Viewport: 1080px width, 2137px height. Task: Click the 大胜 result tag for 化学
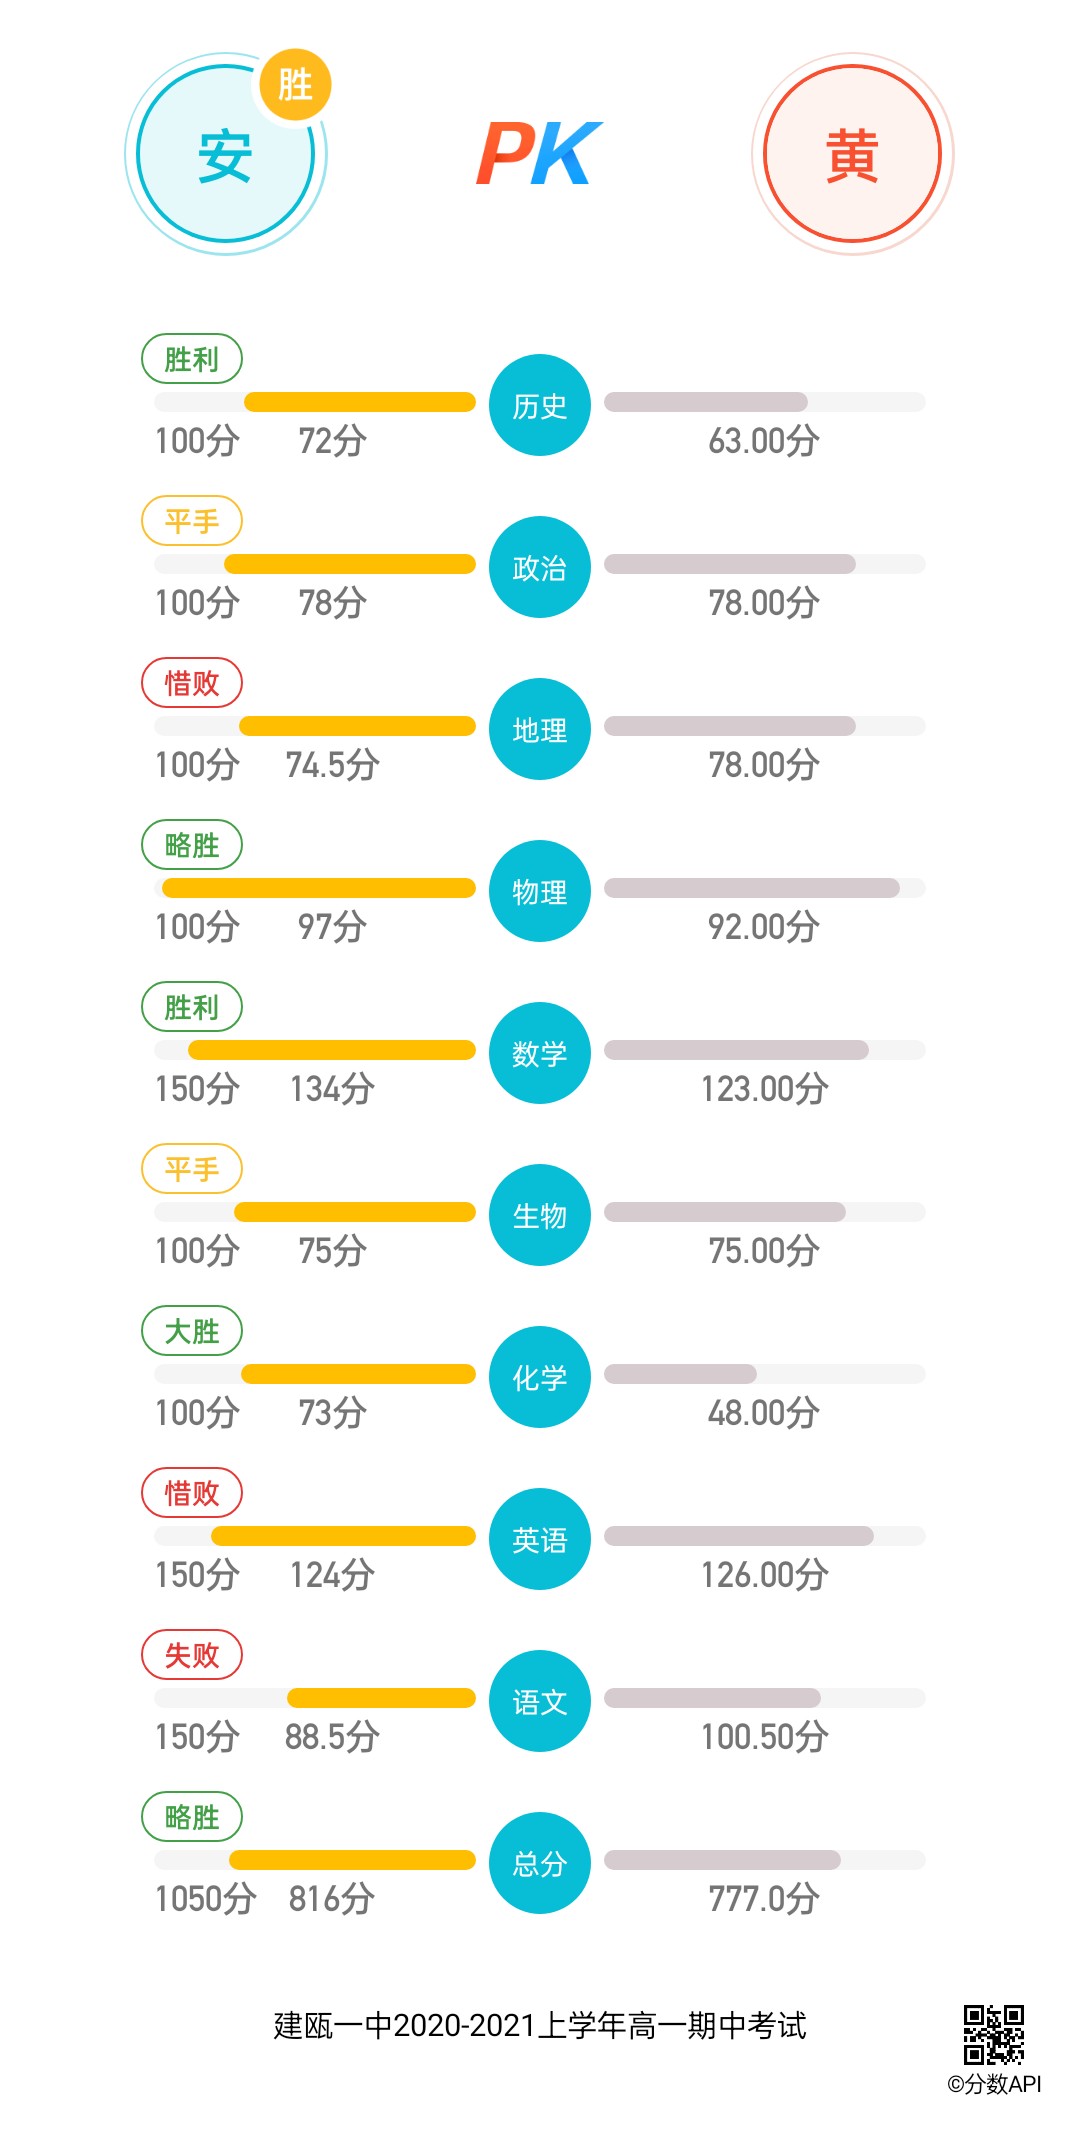[x=192, y=1331]
